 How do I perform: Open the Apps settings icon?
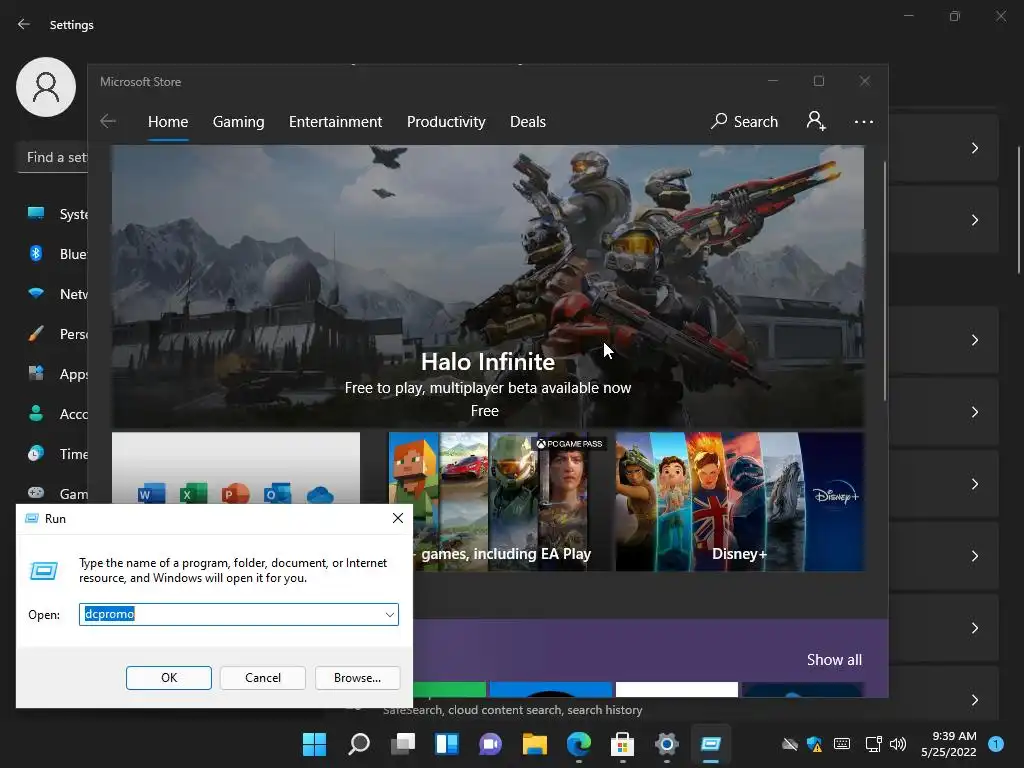tap(36, 374)
